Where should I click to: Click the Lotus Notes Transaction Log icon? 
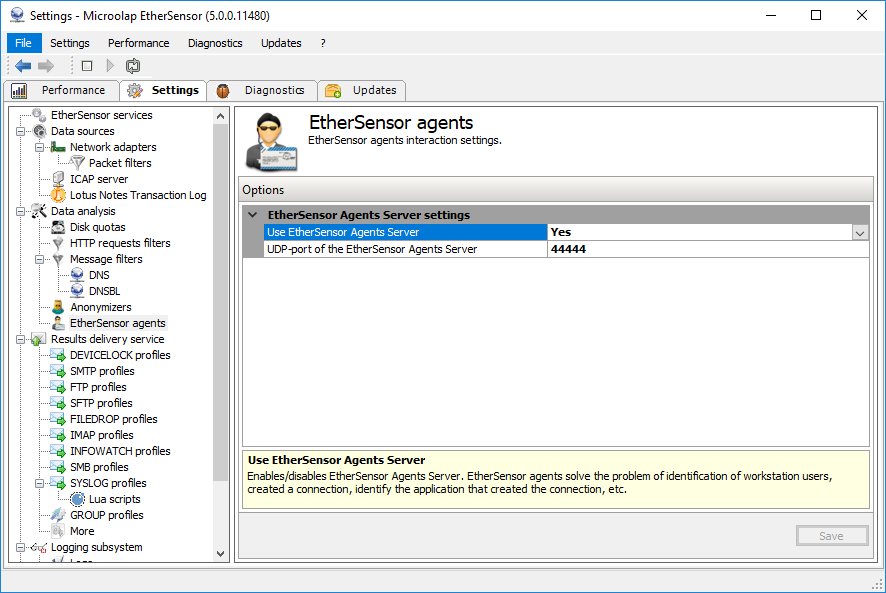(x=58, y=195)
